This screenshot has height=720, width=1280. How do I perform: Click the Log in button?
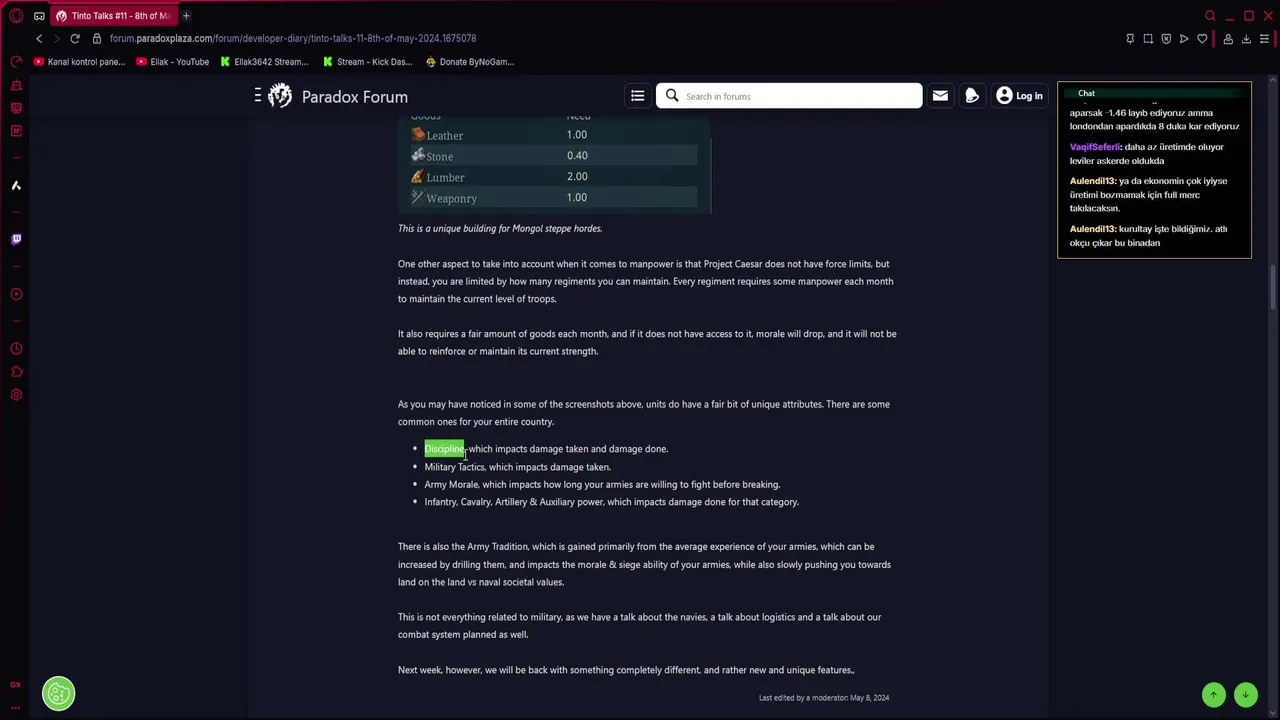[x=1019, y=96]
